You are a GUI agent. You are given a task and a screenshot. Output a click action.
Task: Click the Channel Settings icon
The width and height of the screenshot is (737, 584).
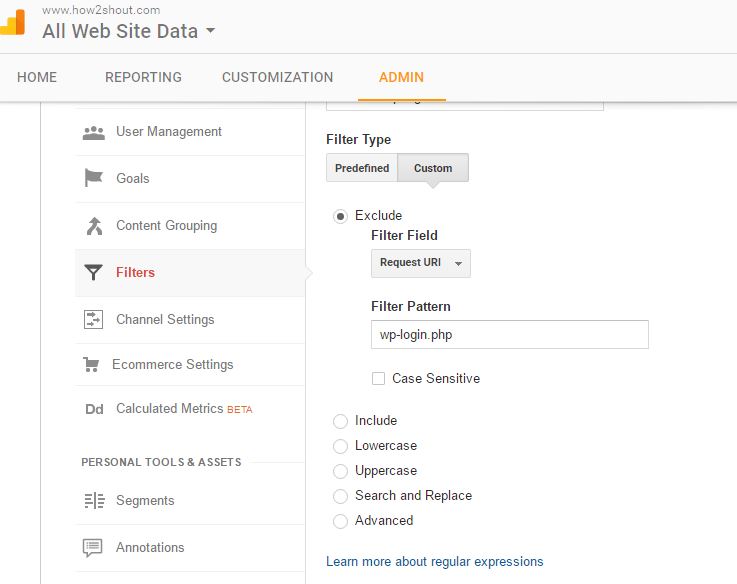point(93,319)
